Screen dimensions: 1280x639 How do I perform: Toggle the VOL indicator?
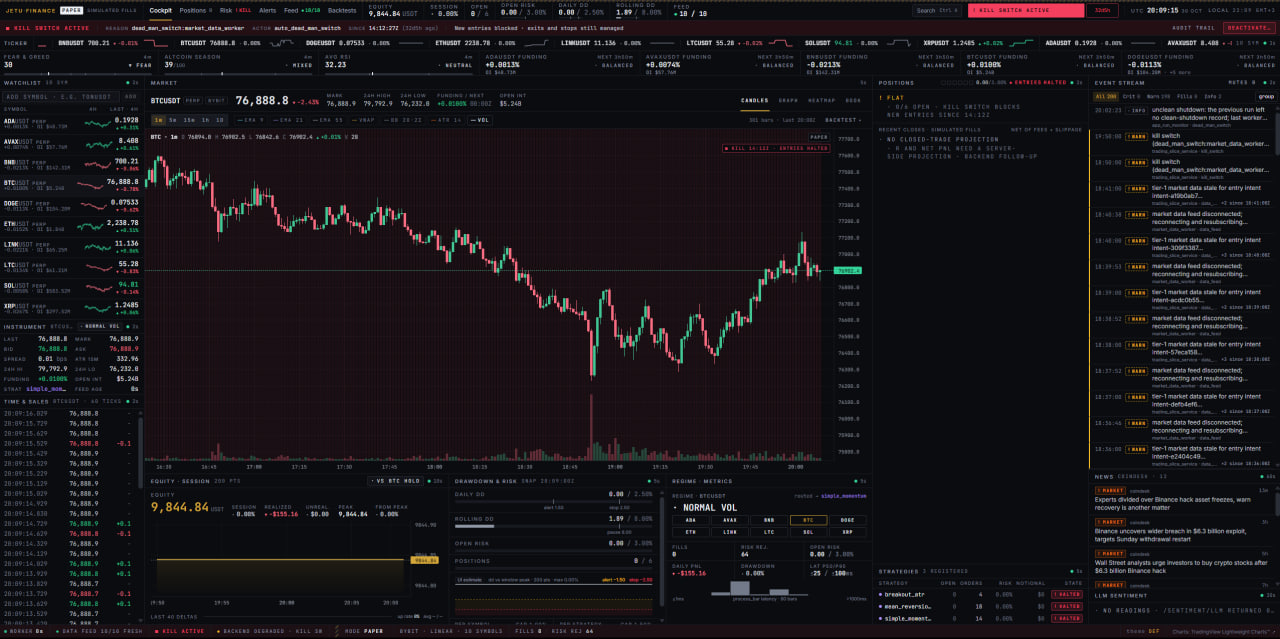coord(480,119)
